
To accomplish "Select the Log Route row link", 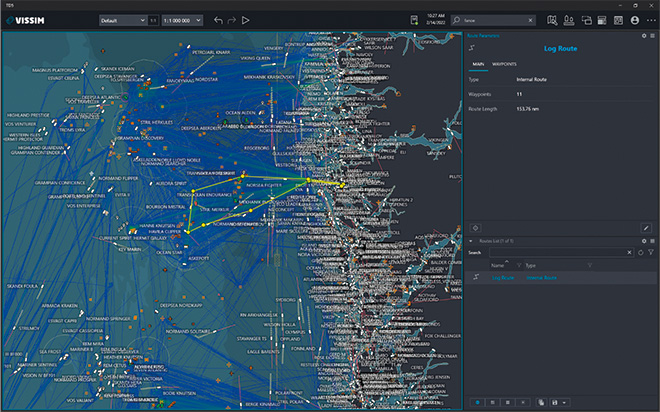I will click(503, 278).
